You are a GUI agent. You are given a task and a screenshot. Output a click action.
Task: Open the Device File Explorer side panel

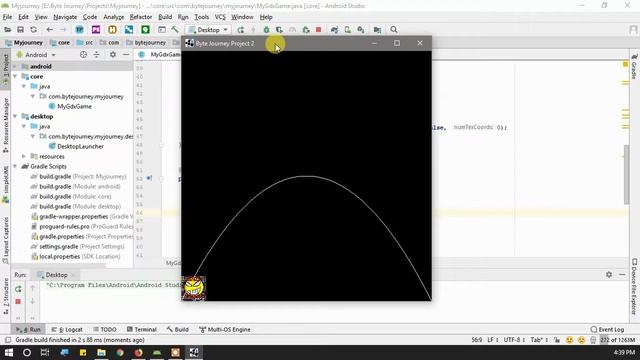click(634, 287)
